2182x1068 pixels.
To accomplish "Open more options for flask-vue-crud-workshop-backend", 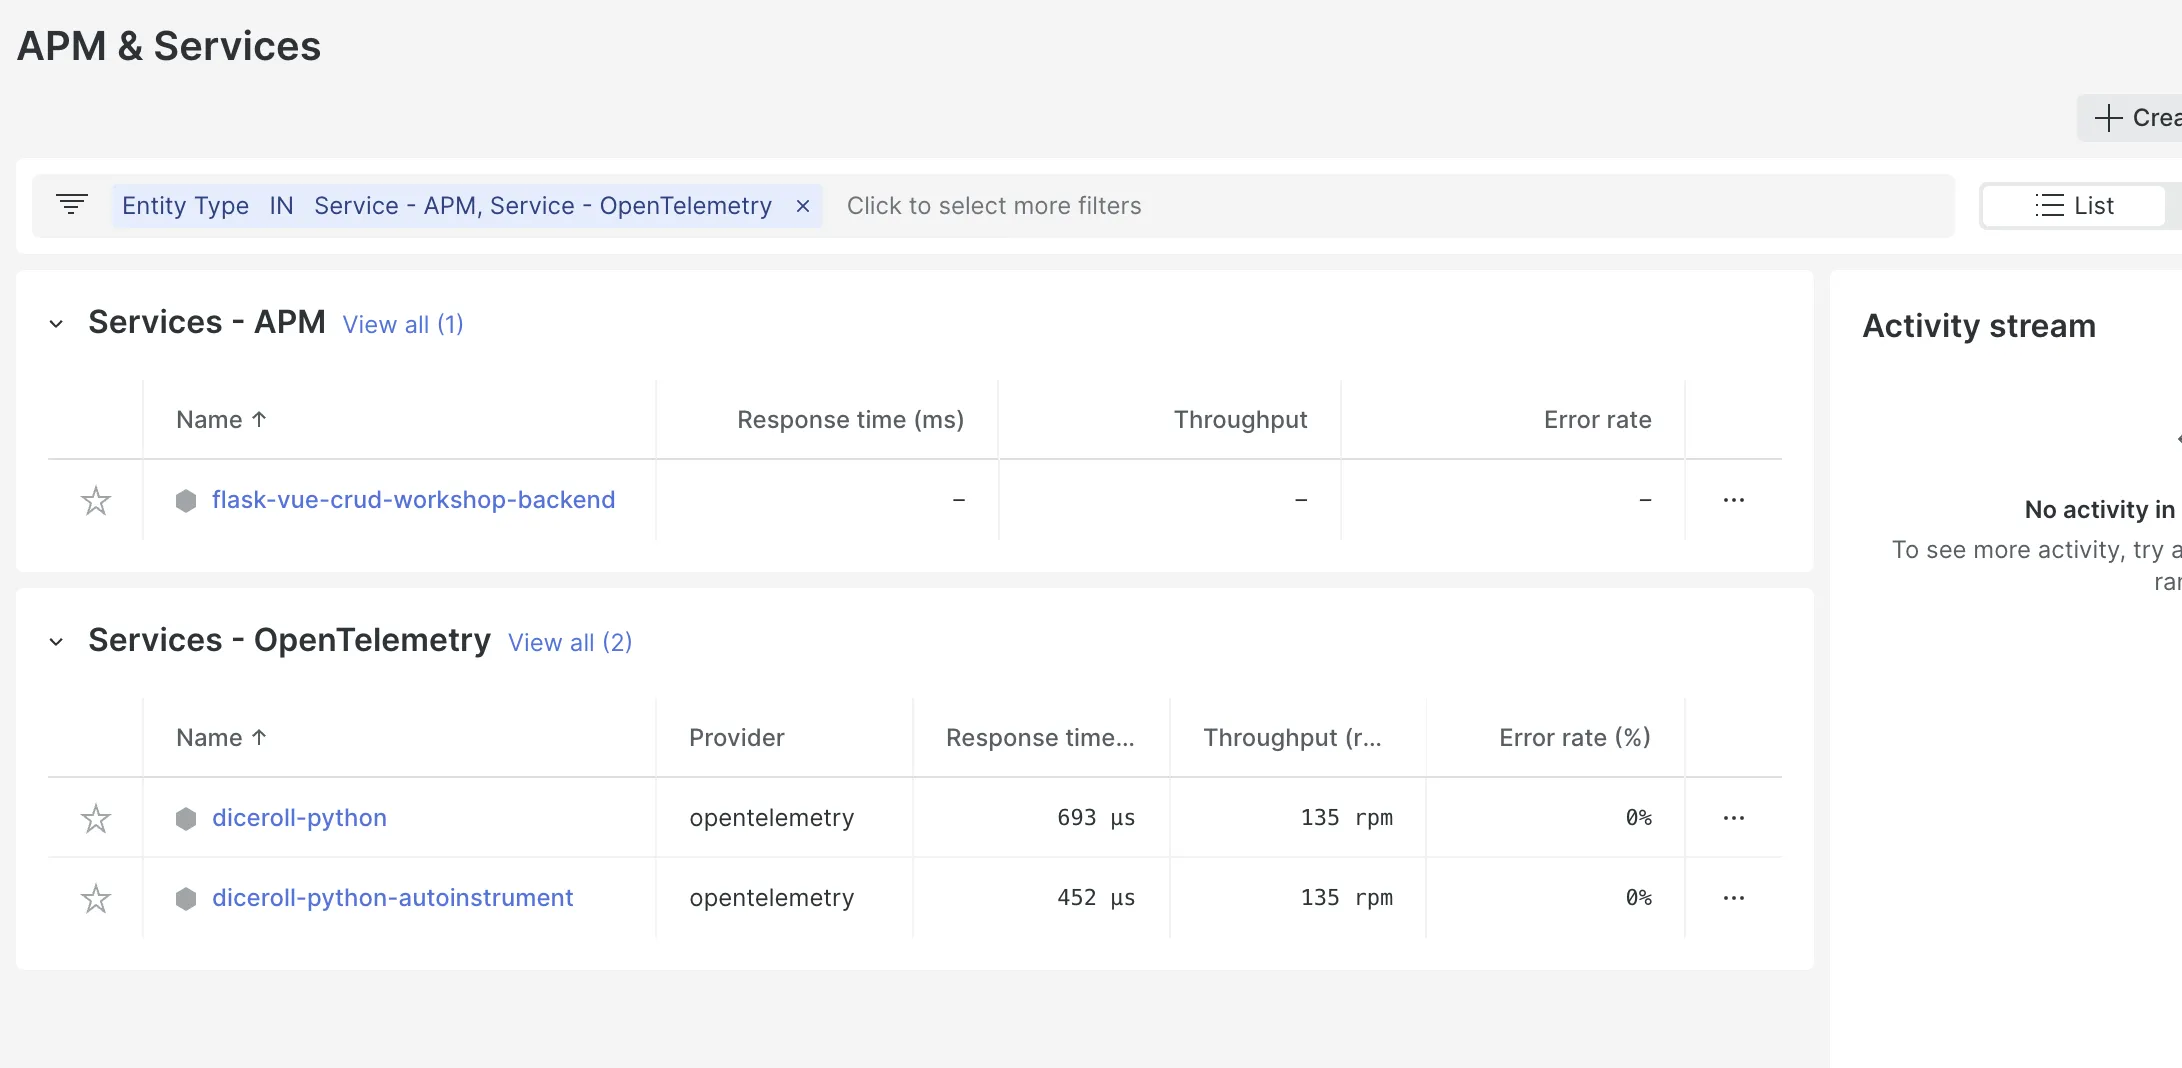I will point(1734,500).
